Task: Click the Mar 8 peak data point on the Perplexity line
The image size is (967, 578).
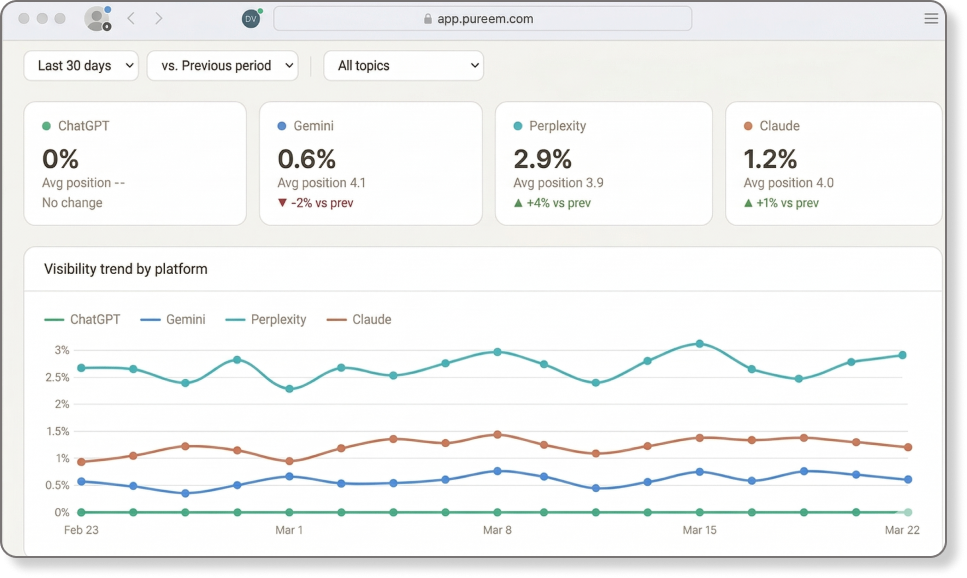Action: click(x=497, y=351)
